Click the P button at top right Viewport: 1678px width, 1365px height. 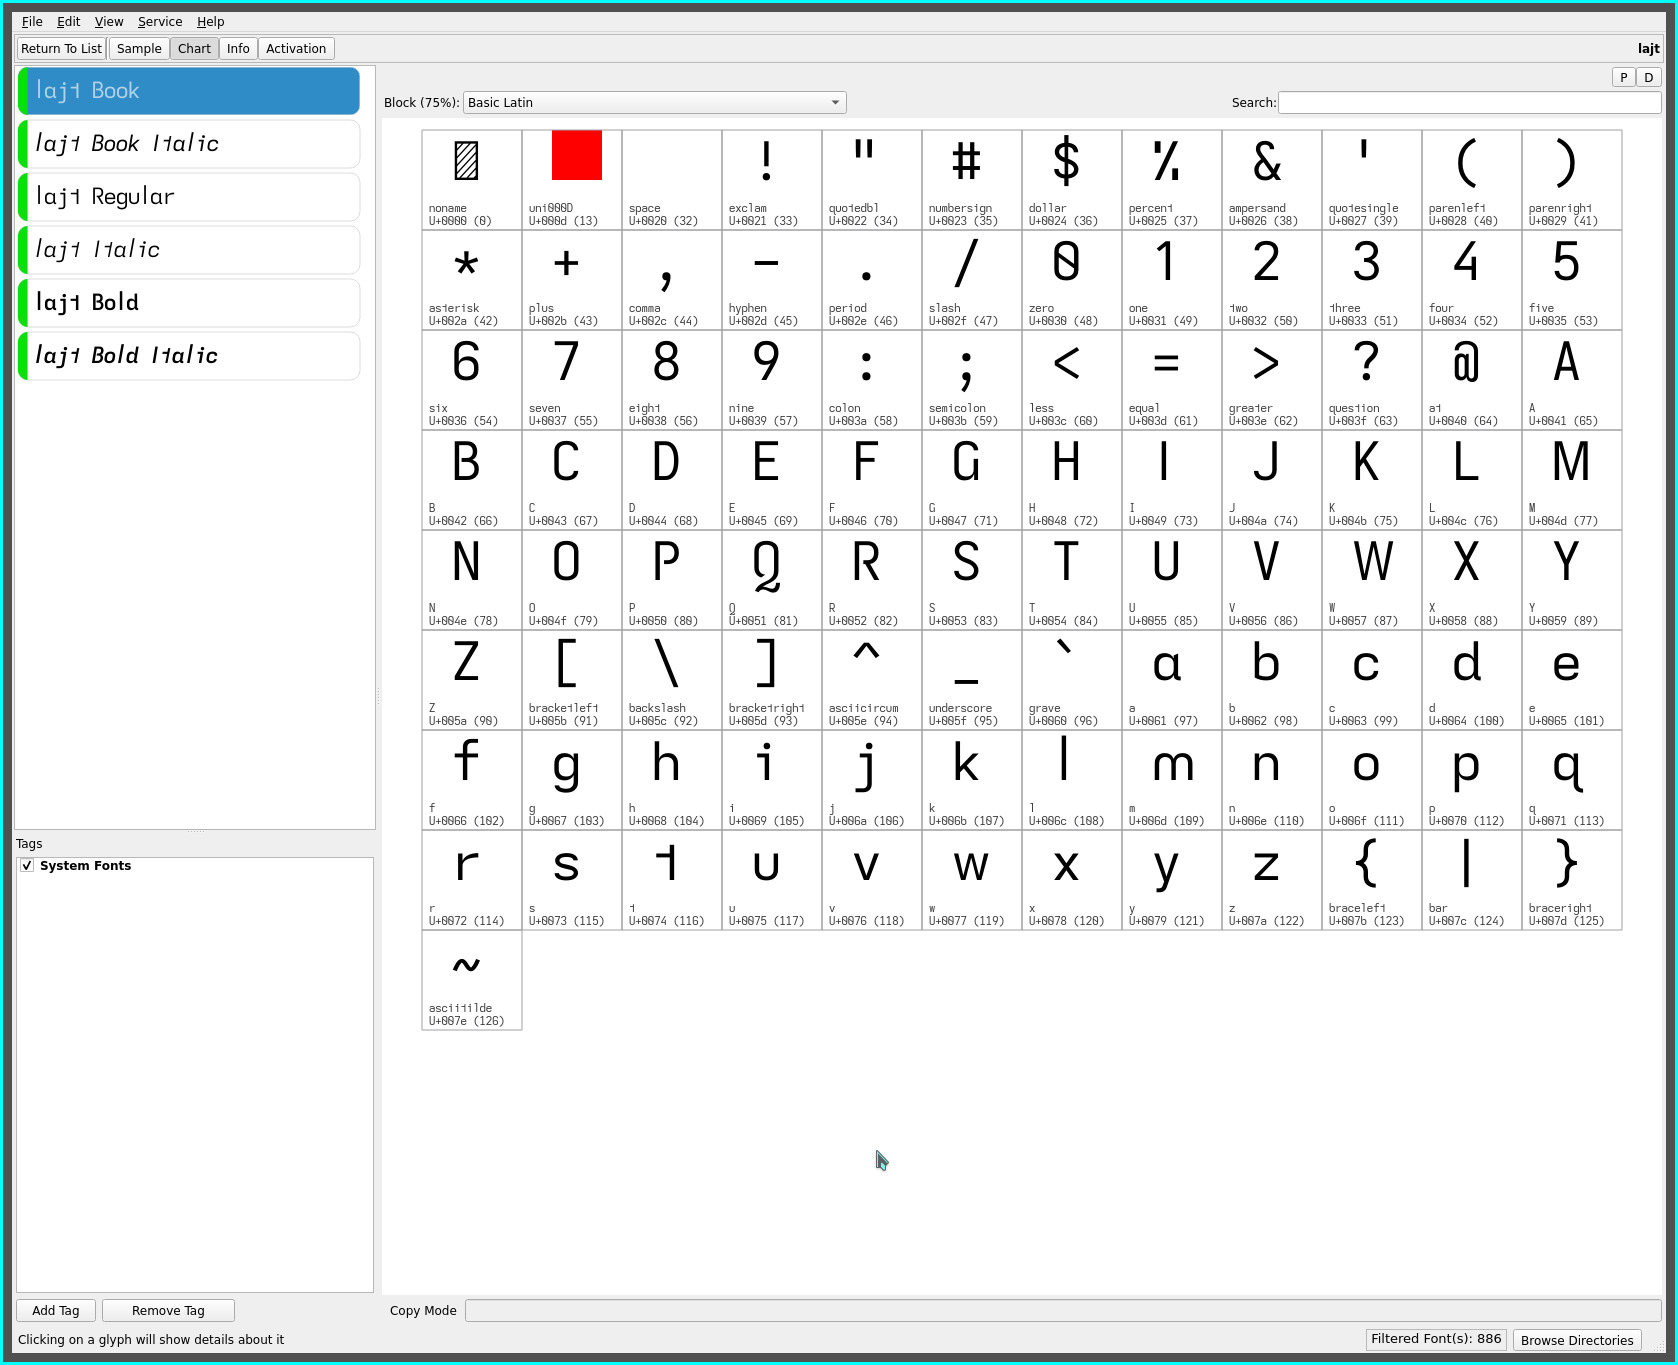[x=1624, y=77]
